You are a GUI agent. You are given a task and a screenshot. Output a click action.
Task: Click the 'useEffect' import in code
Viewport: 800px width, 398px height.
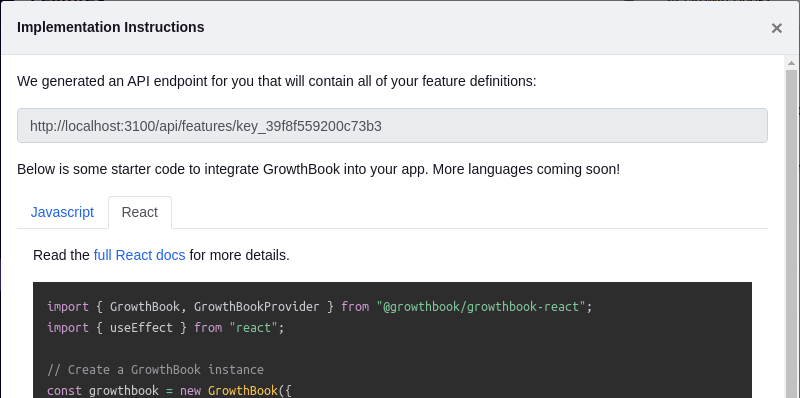point(141,328)
